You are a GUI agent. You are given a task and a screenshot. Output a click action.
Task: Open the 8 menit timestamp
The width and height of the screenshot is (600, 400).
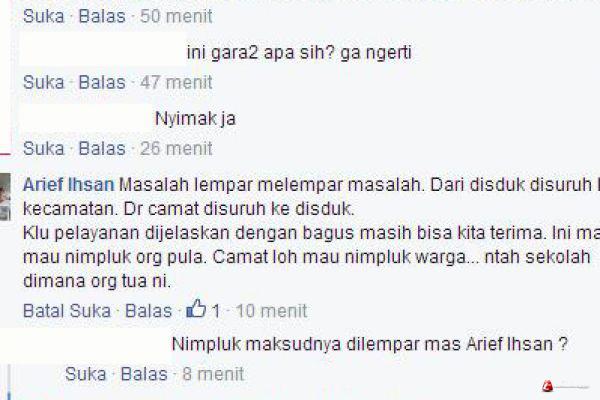click(213, 374)
